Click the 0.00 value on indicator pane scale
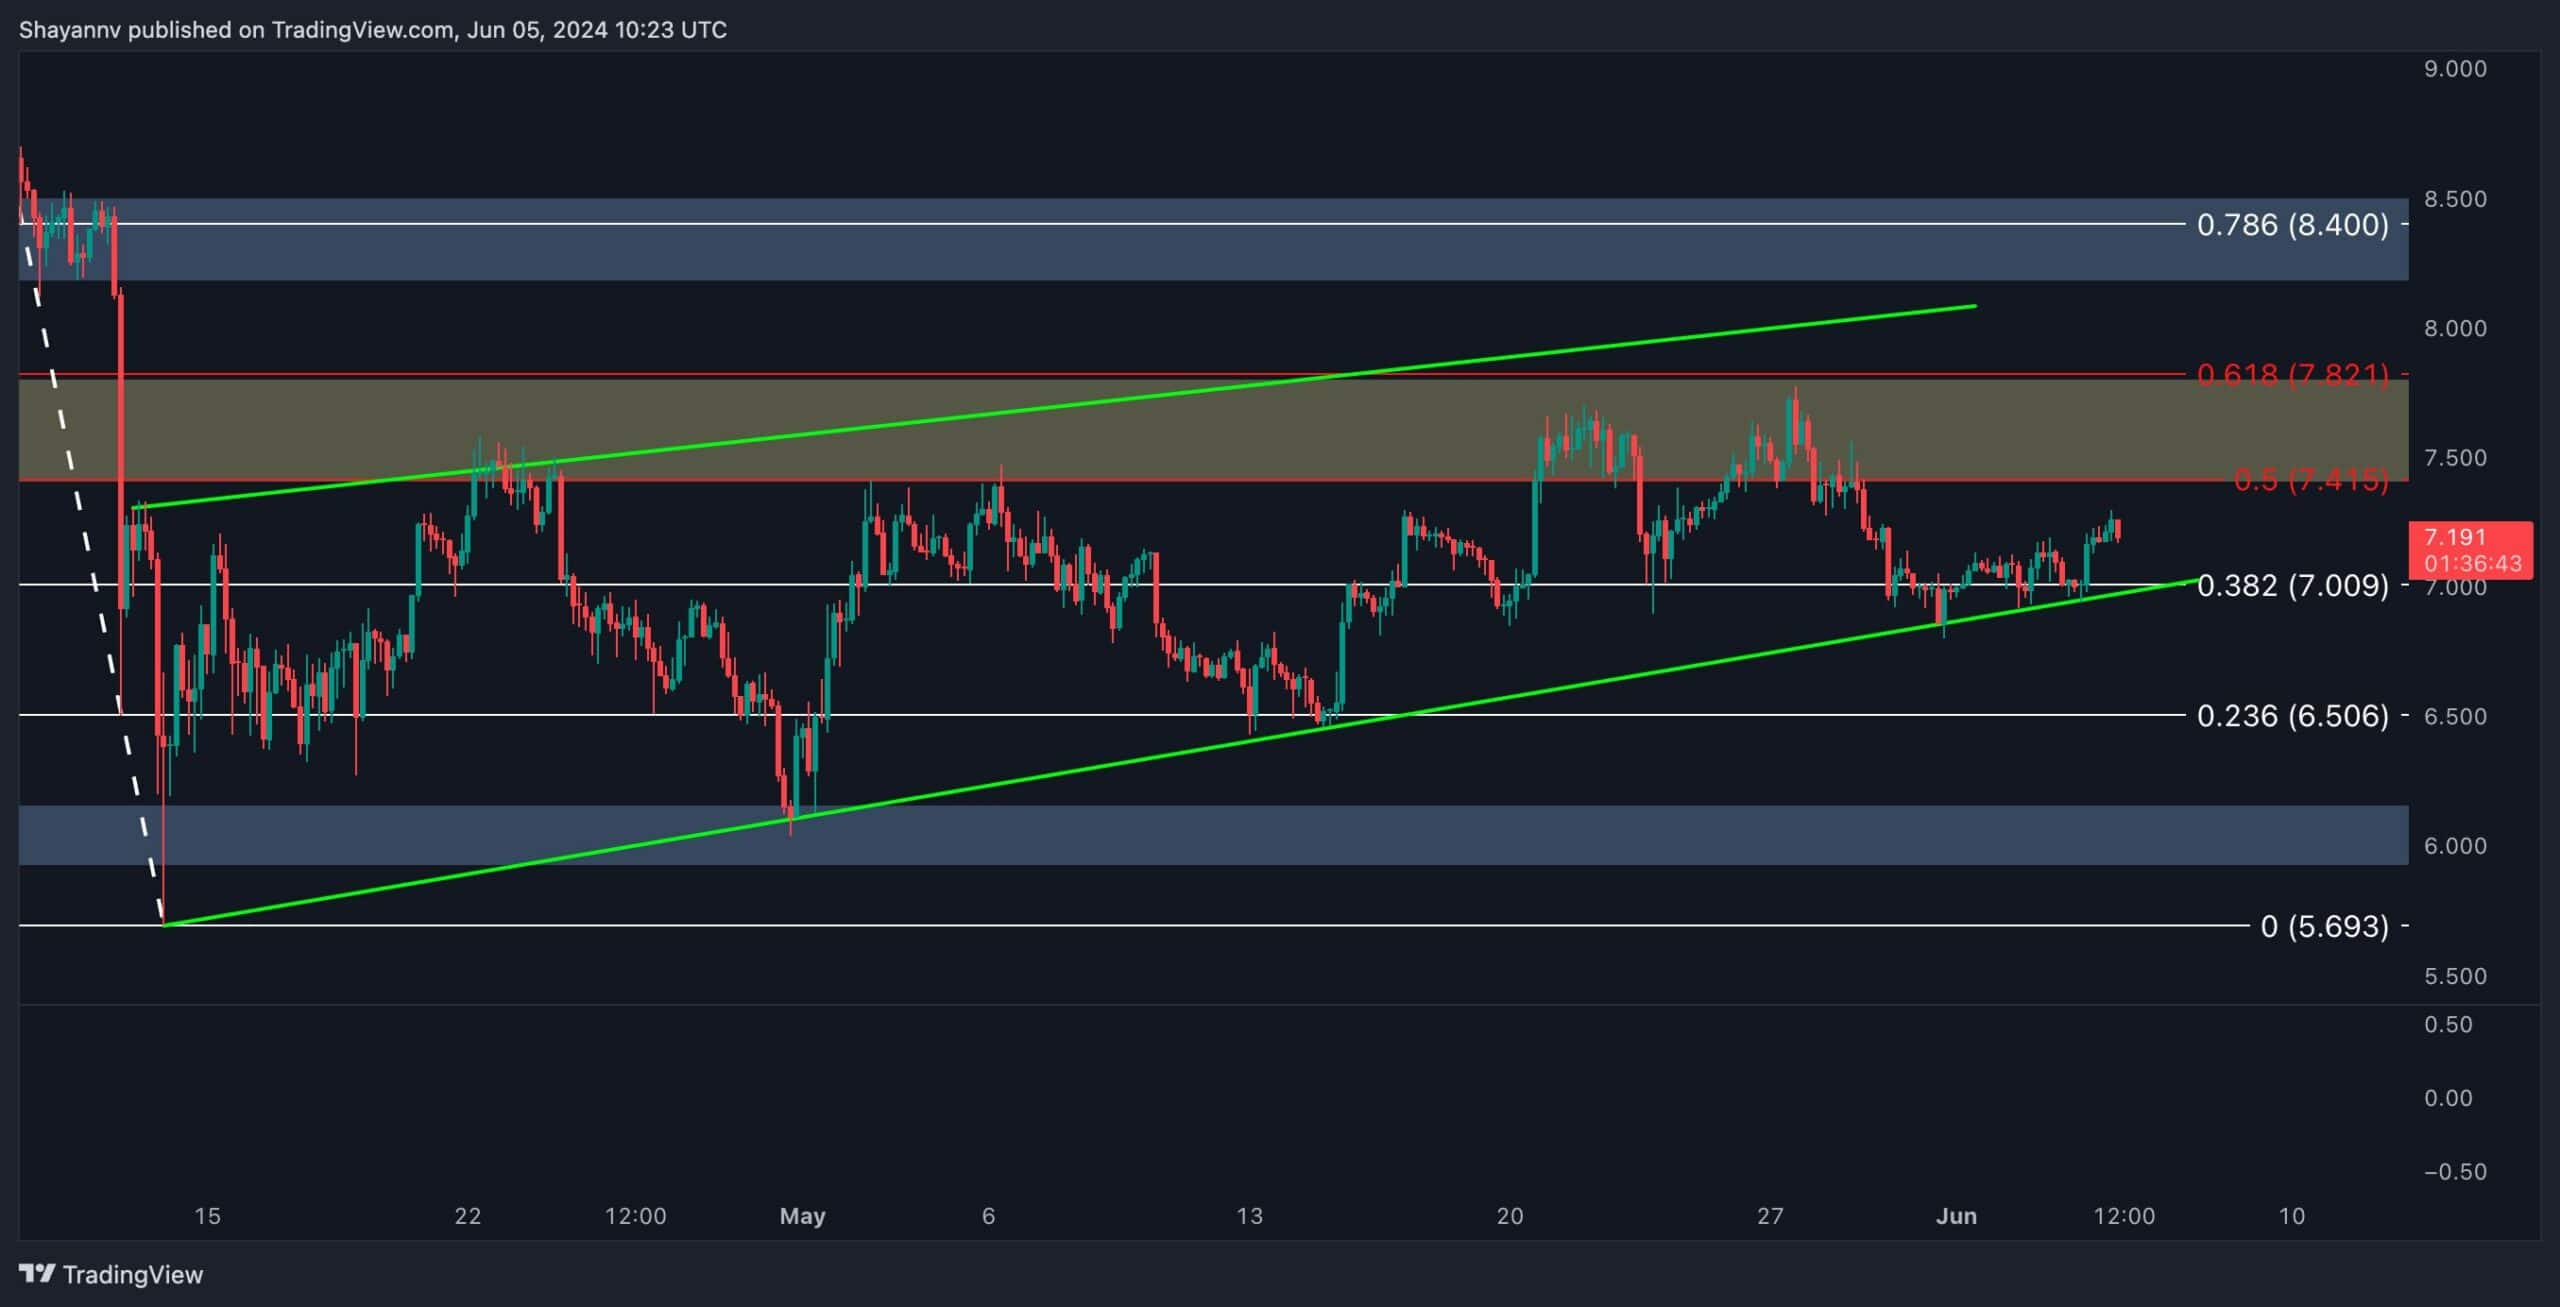 pyautogui.click(x=2448, y=1097)
